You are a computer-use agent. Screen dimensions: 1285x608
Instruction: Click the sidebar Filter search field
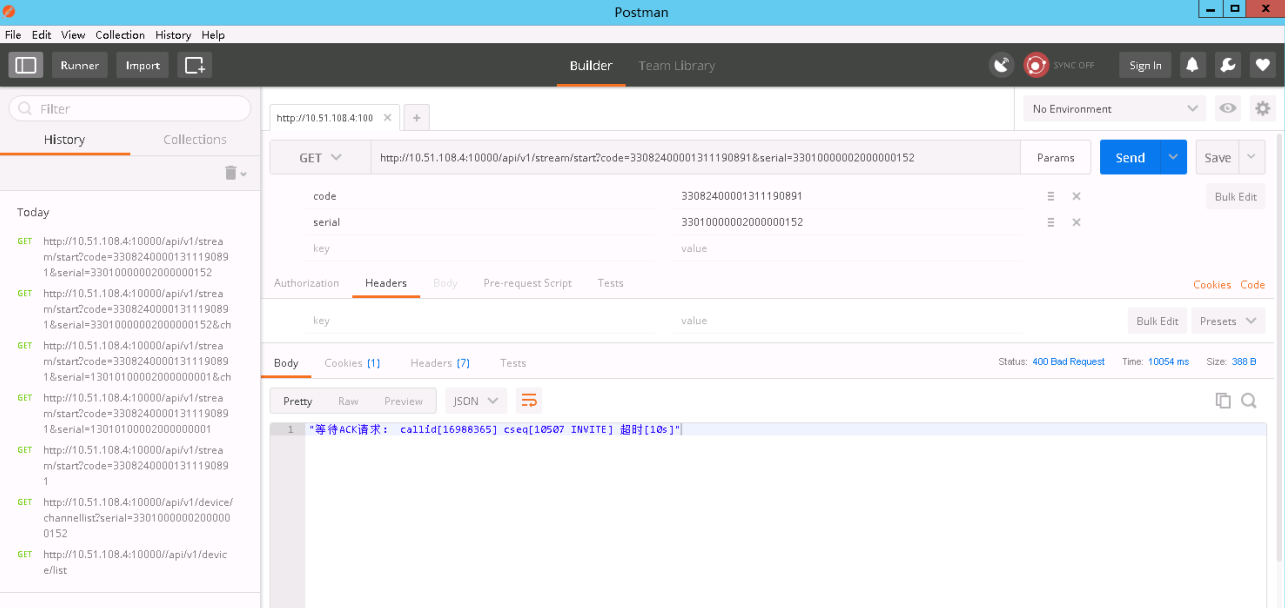[x=130, y=108]
